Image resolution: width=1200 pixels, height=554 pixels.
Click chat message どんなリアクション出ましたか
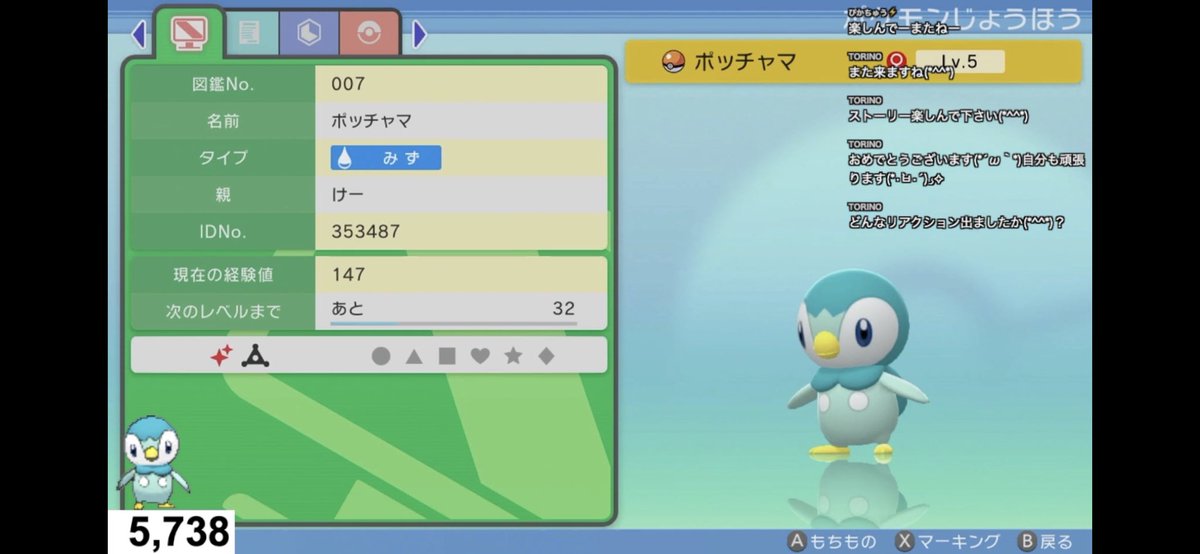pyautogui.click(x=955, y=222)
